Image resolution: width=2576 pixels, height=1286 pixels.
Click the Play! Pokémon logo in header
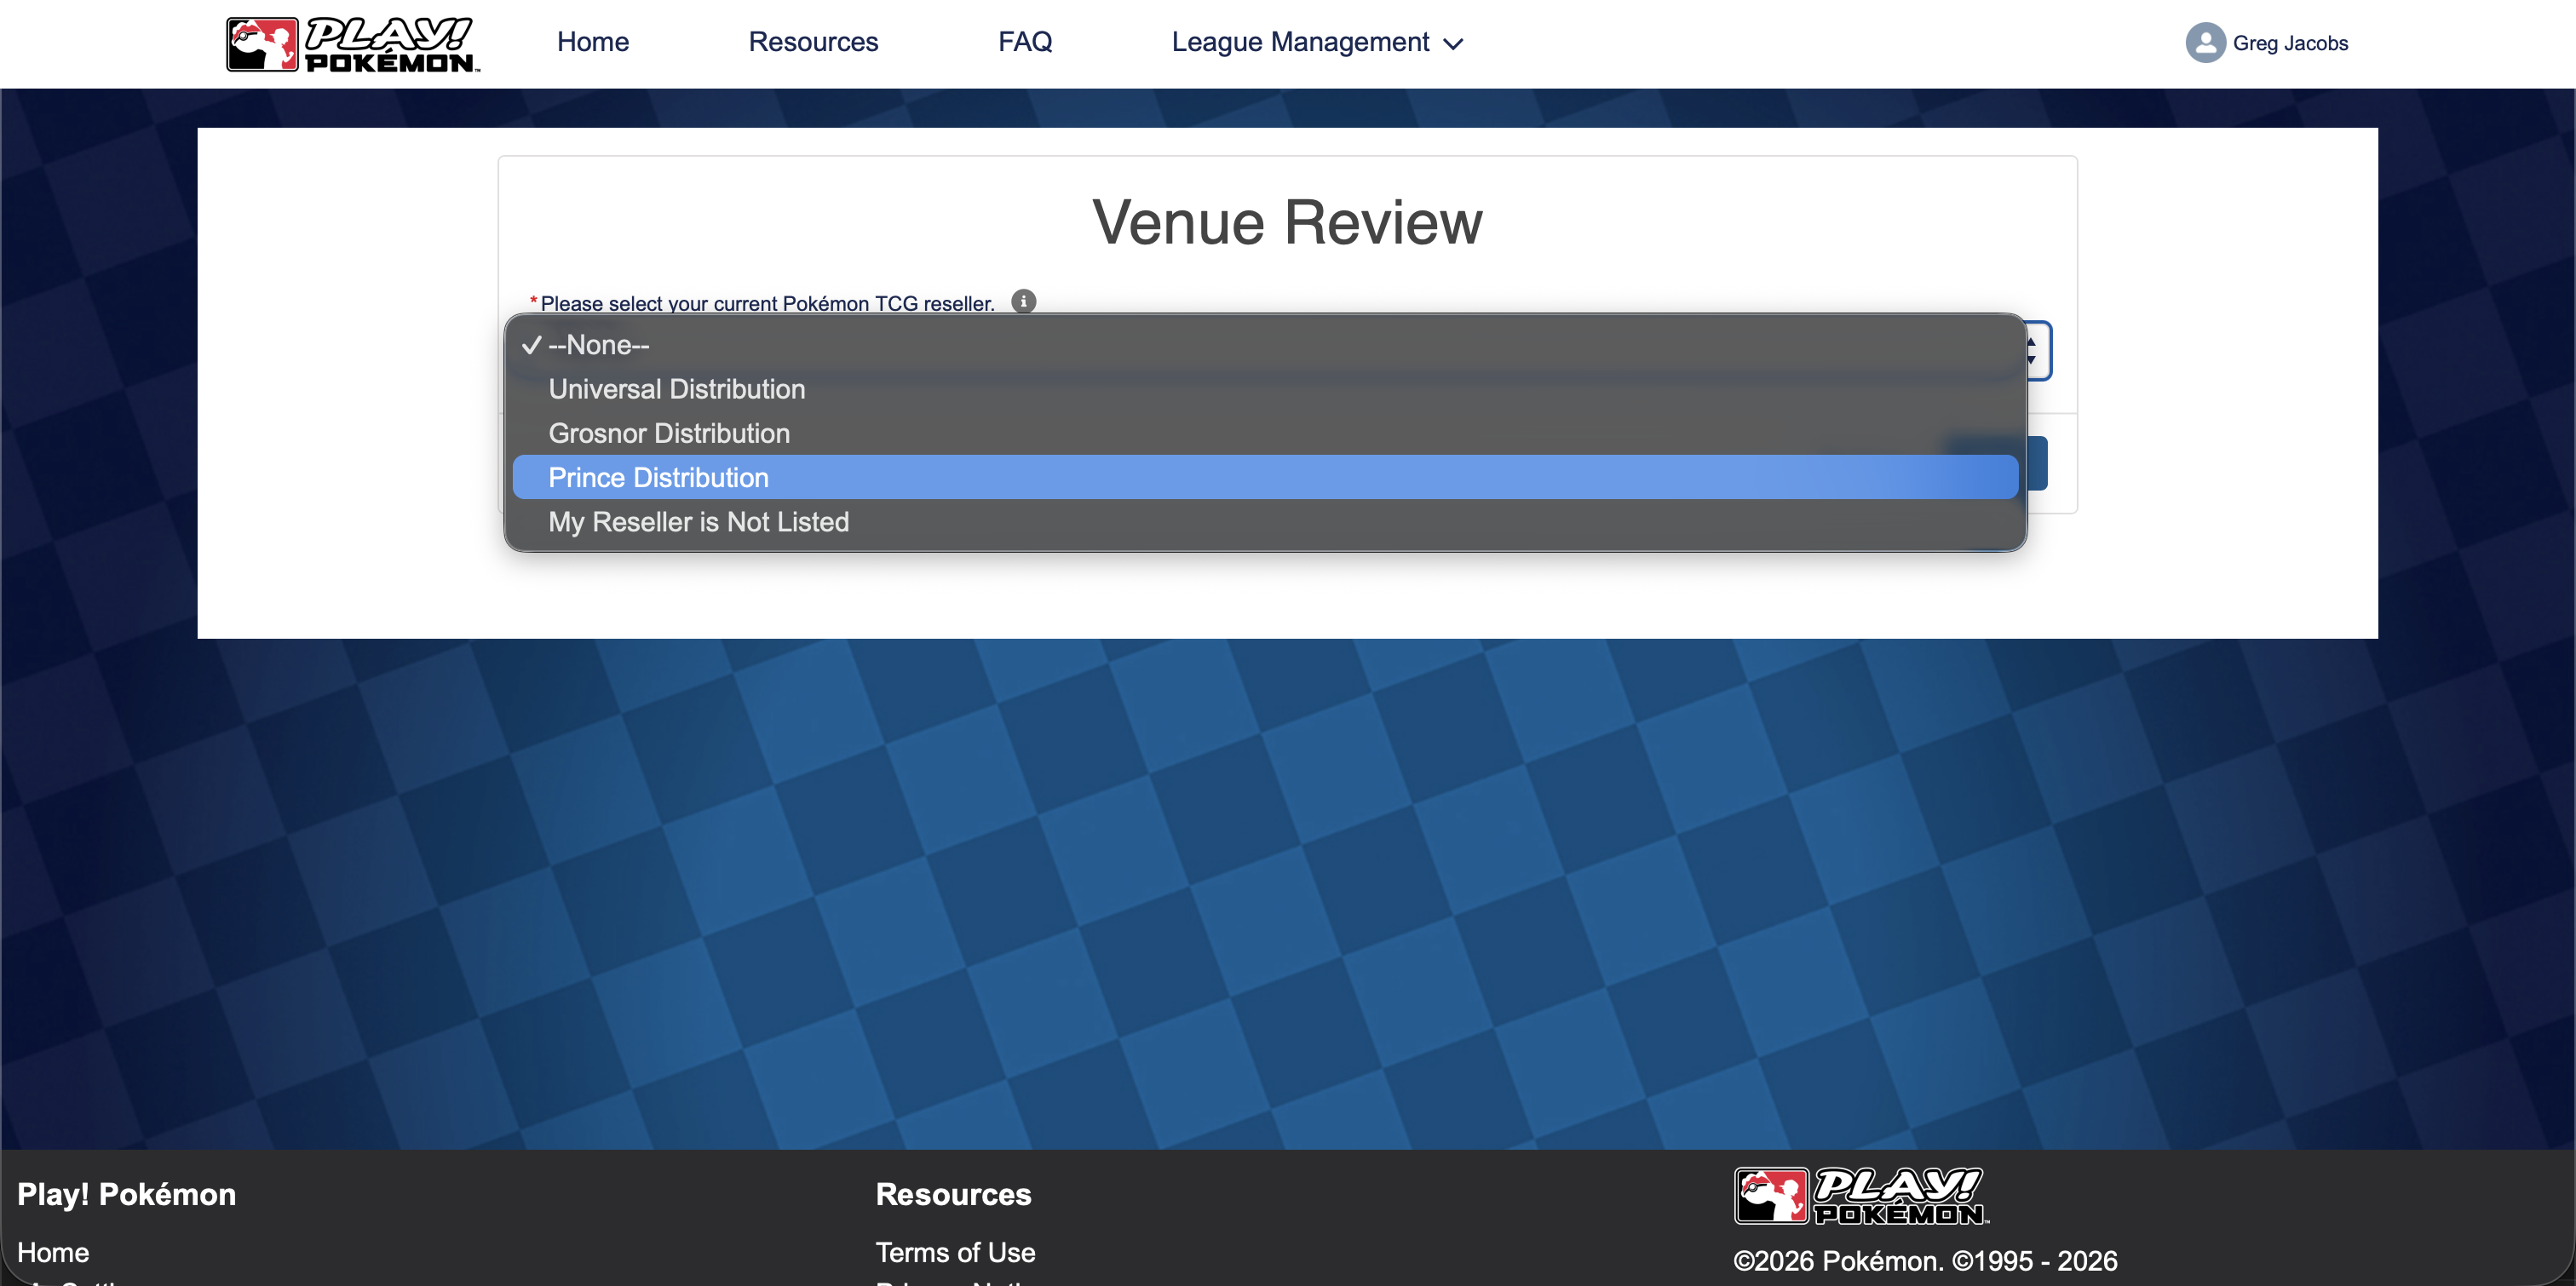[352, 44]
